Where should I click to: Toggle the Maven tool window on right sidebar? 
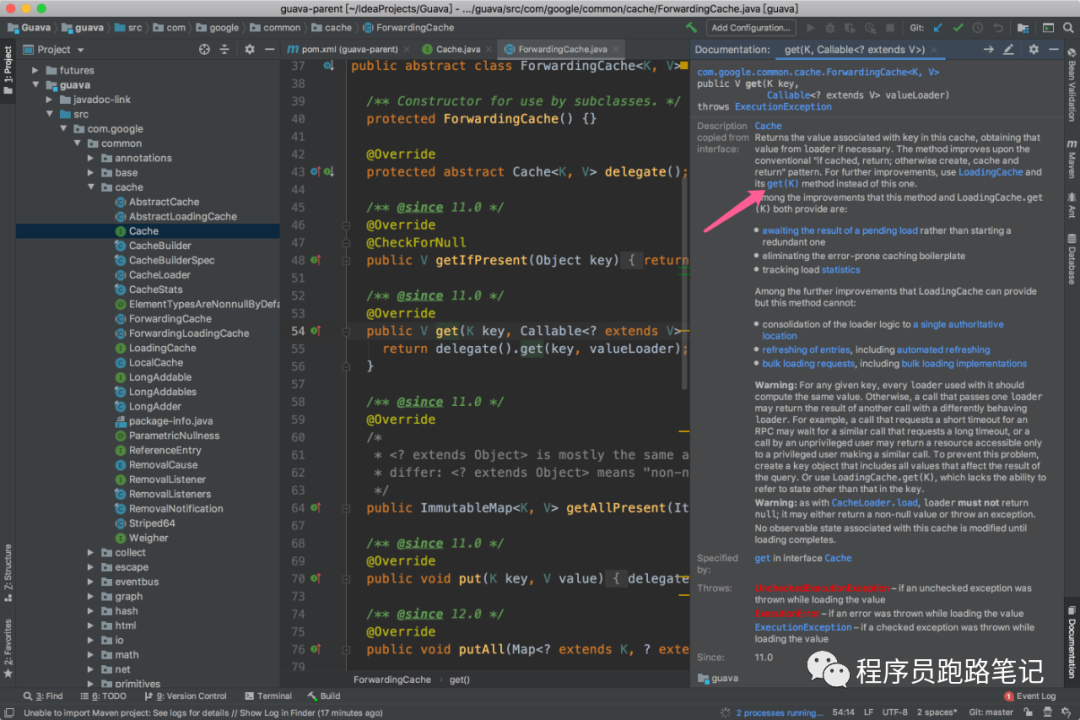click(x=1071, y=158)
